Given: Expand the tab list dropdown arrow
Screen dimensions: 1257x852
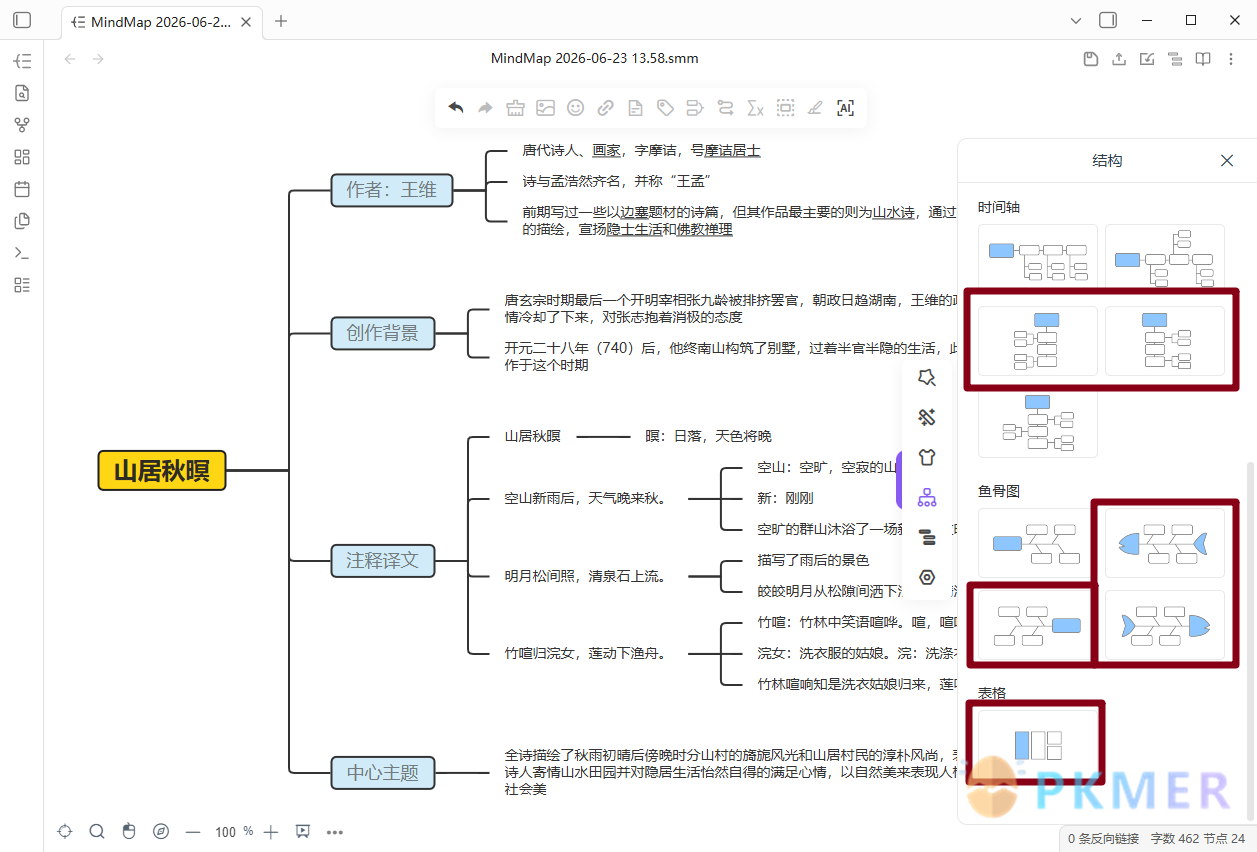Looking at the screenshot, I should [x=1076, y=20].
